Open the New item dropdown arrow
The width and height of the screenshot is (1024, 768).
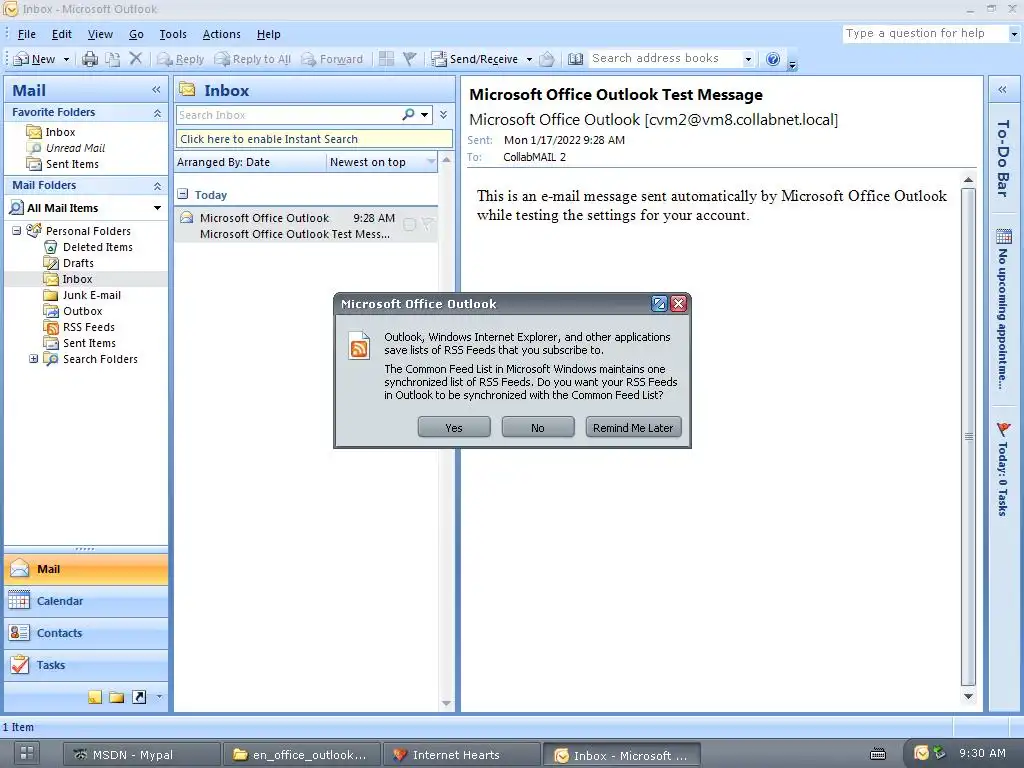pyautogui.click(x=66, y=59)
